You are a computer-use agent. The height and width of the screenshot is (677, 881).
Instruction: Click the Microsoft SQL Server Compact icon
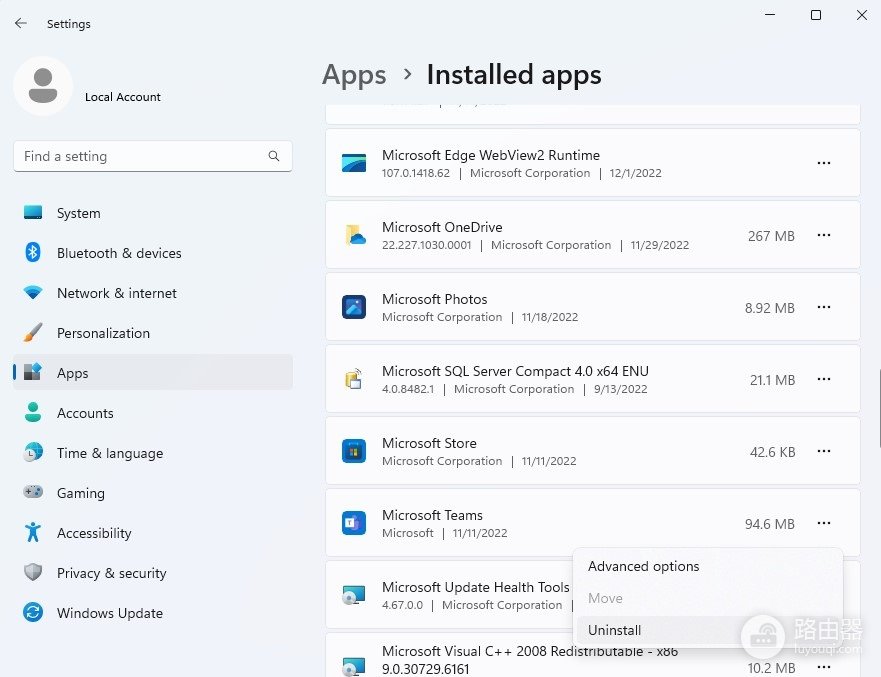coord(354,379)
